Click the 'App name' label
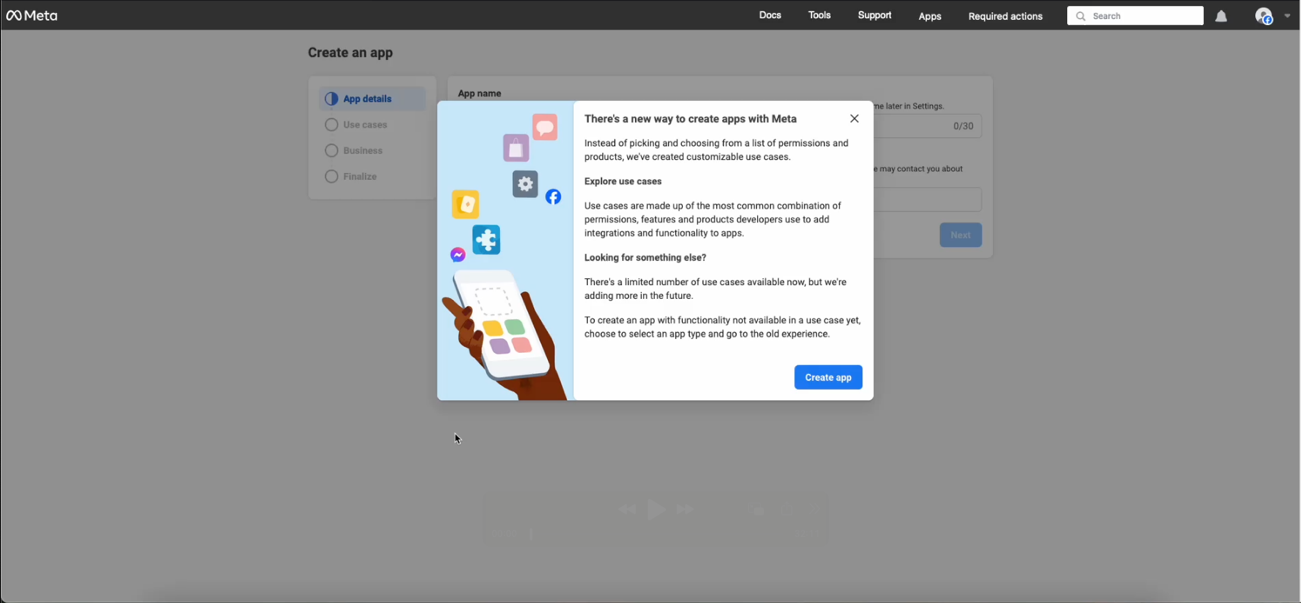This screenshot has height=603, width=1301. coord(479,93)
